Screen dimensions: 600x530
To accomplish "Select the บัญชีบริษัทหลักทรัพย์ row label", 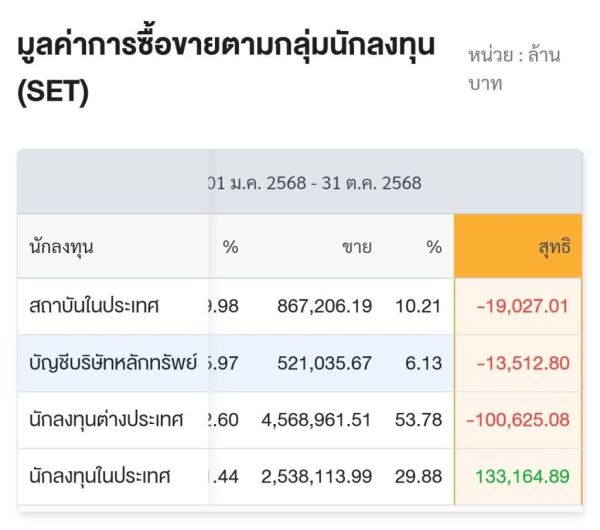I will [x=112, y=362].
